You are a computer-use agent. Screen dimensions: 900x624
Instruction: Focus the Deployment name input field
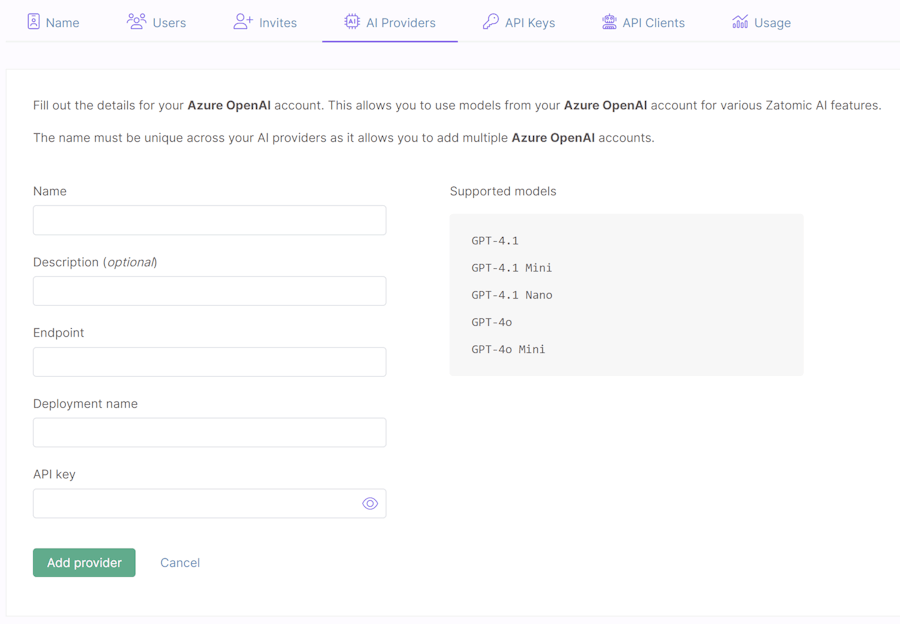point(210,432)
